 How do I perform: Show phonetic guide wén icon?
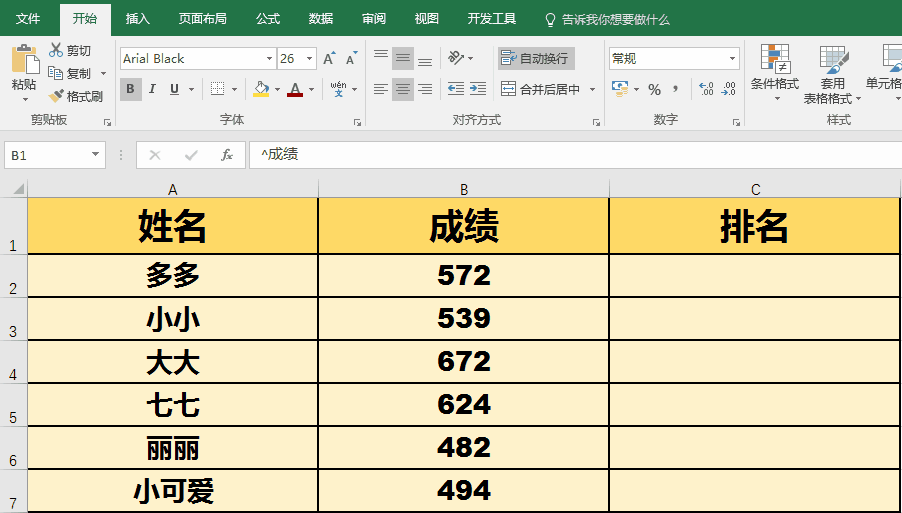click(338, 89)
